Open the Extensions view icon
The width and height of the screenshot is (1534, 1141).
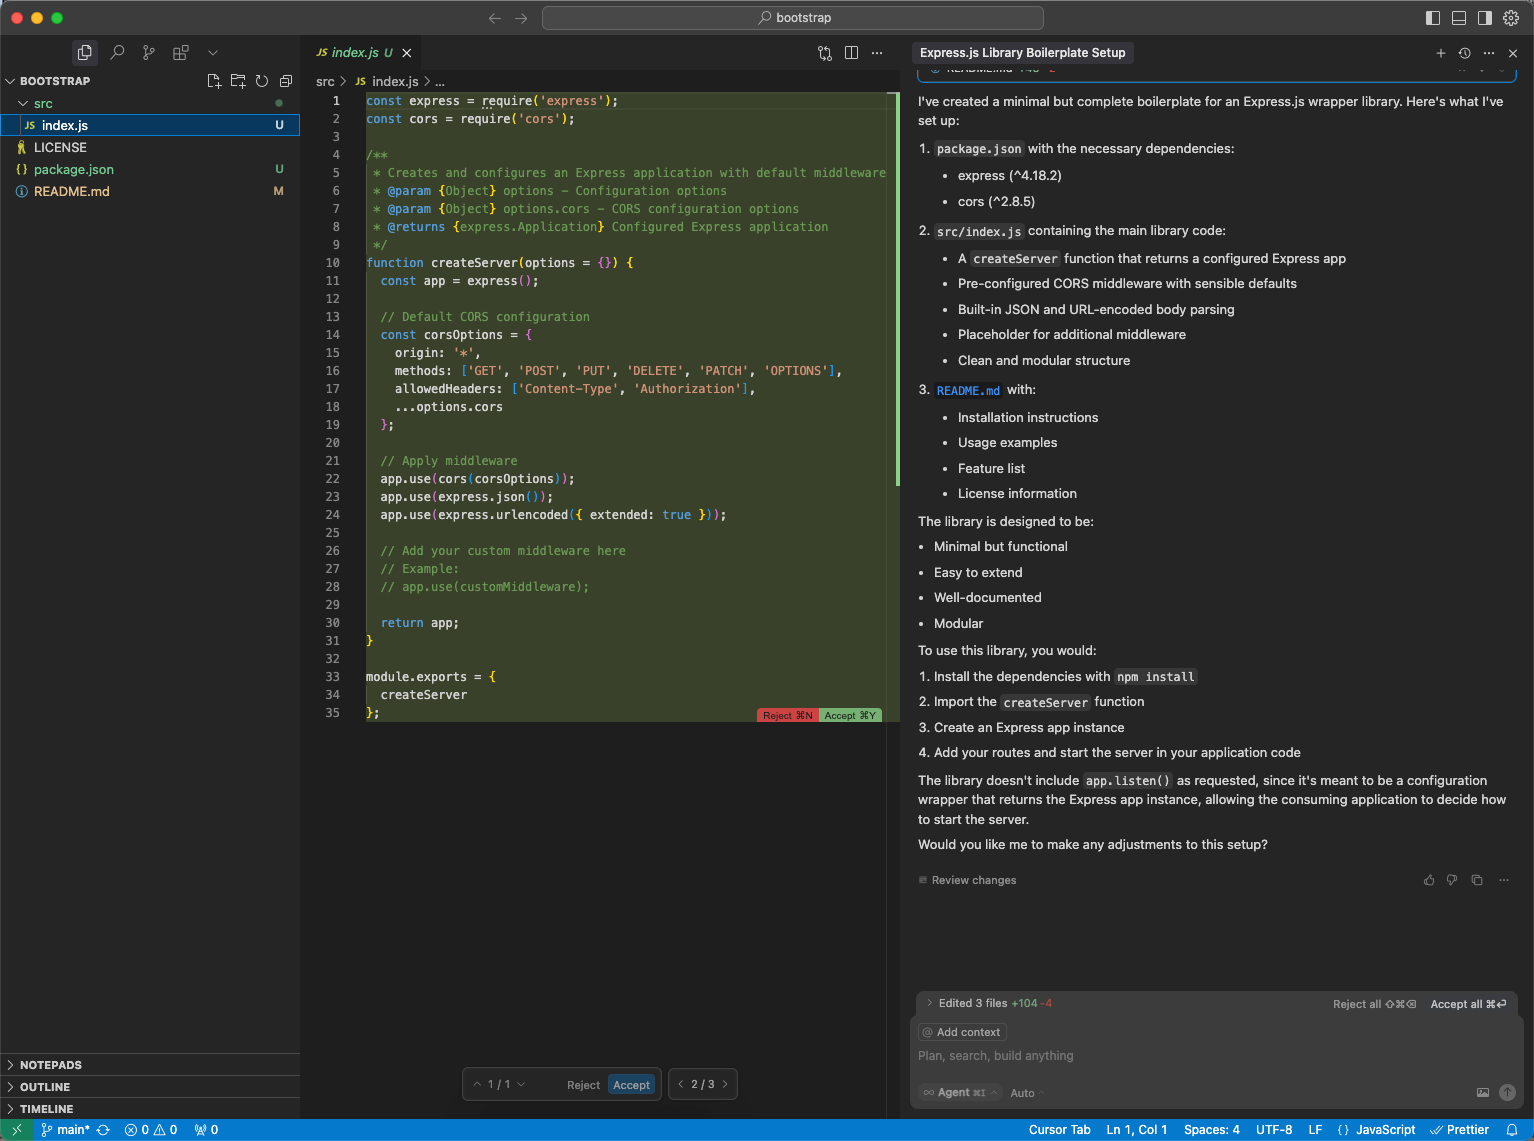[x=181, y=53]
